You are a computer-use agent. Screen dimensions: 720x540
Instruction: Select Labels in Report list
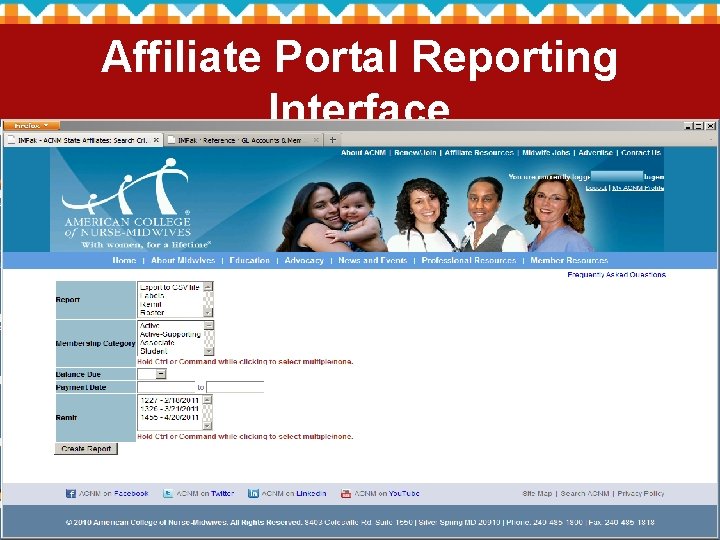[169, 296]
